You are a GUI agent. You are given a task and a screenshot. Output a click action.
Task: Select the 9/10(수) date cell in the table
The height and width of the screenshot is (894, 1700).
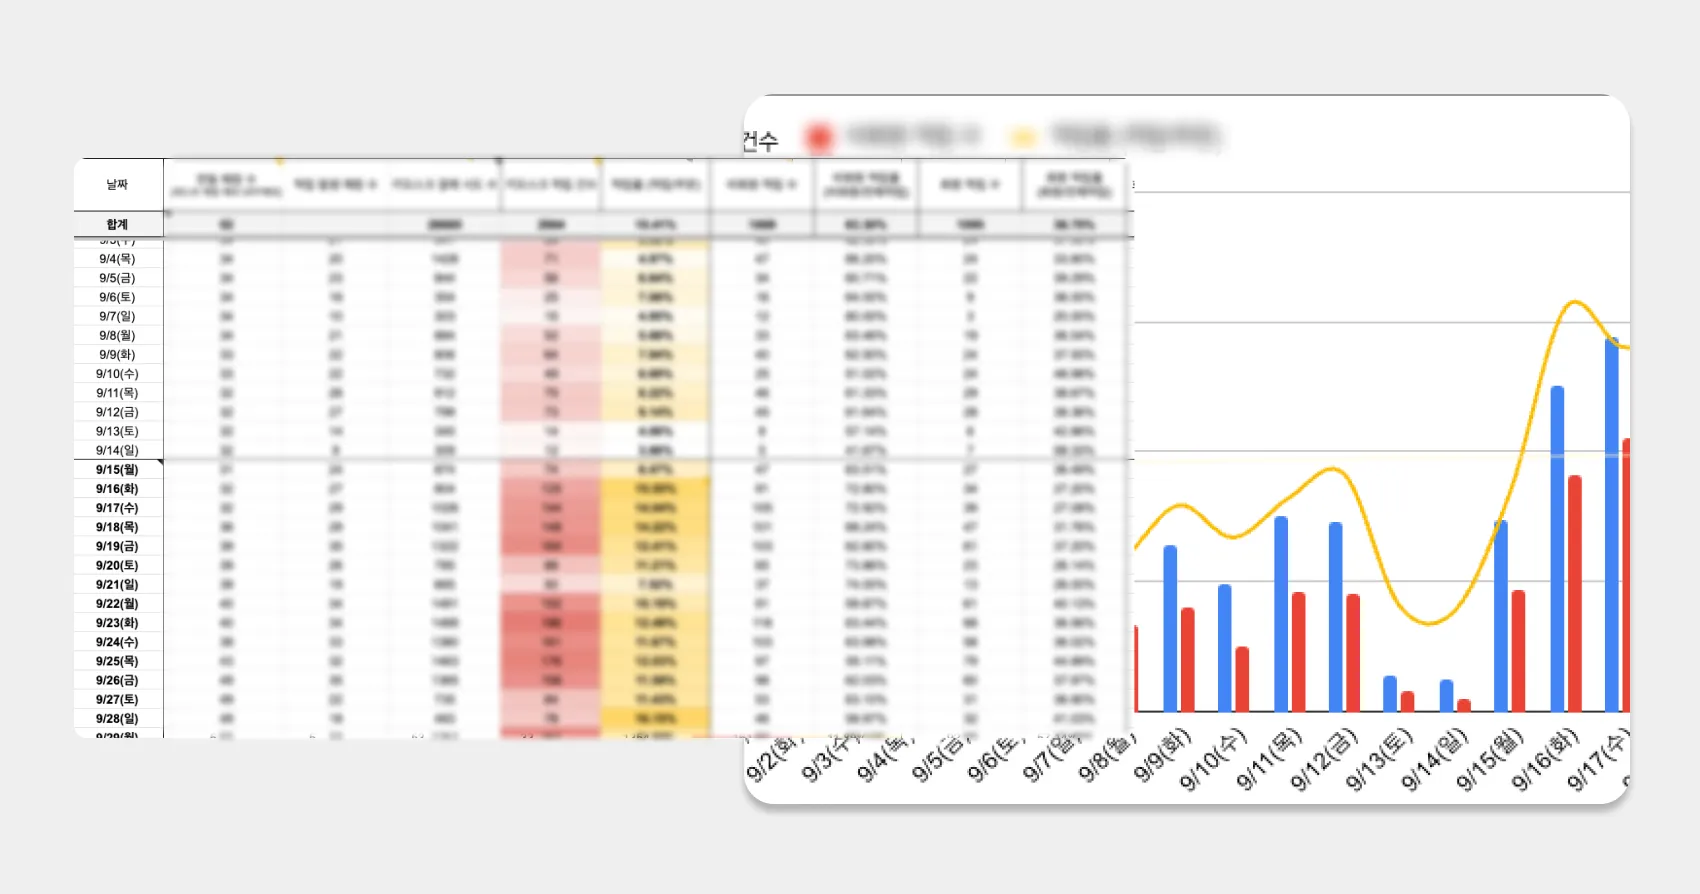[x=118, y=374]
